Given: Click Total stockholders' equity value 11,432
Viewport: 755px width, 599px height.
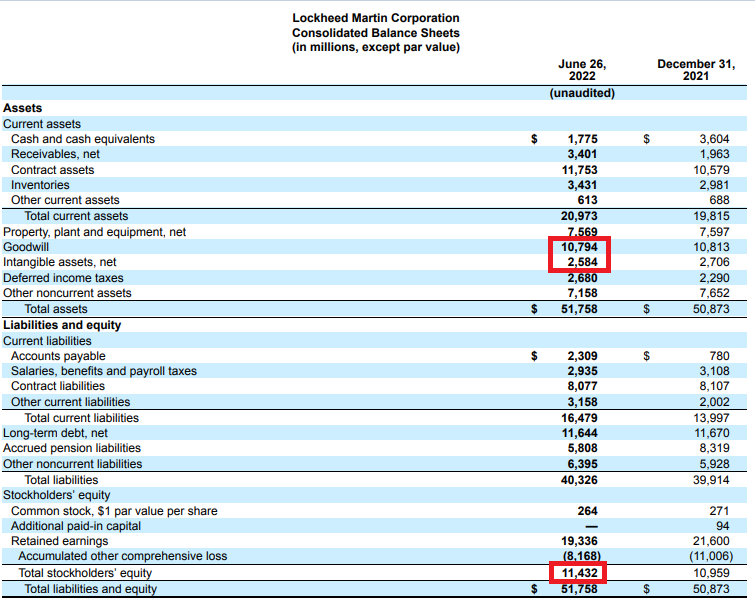Looking at the screenshot, I should (x=581, y=574).
